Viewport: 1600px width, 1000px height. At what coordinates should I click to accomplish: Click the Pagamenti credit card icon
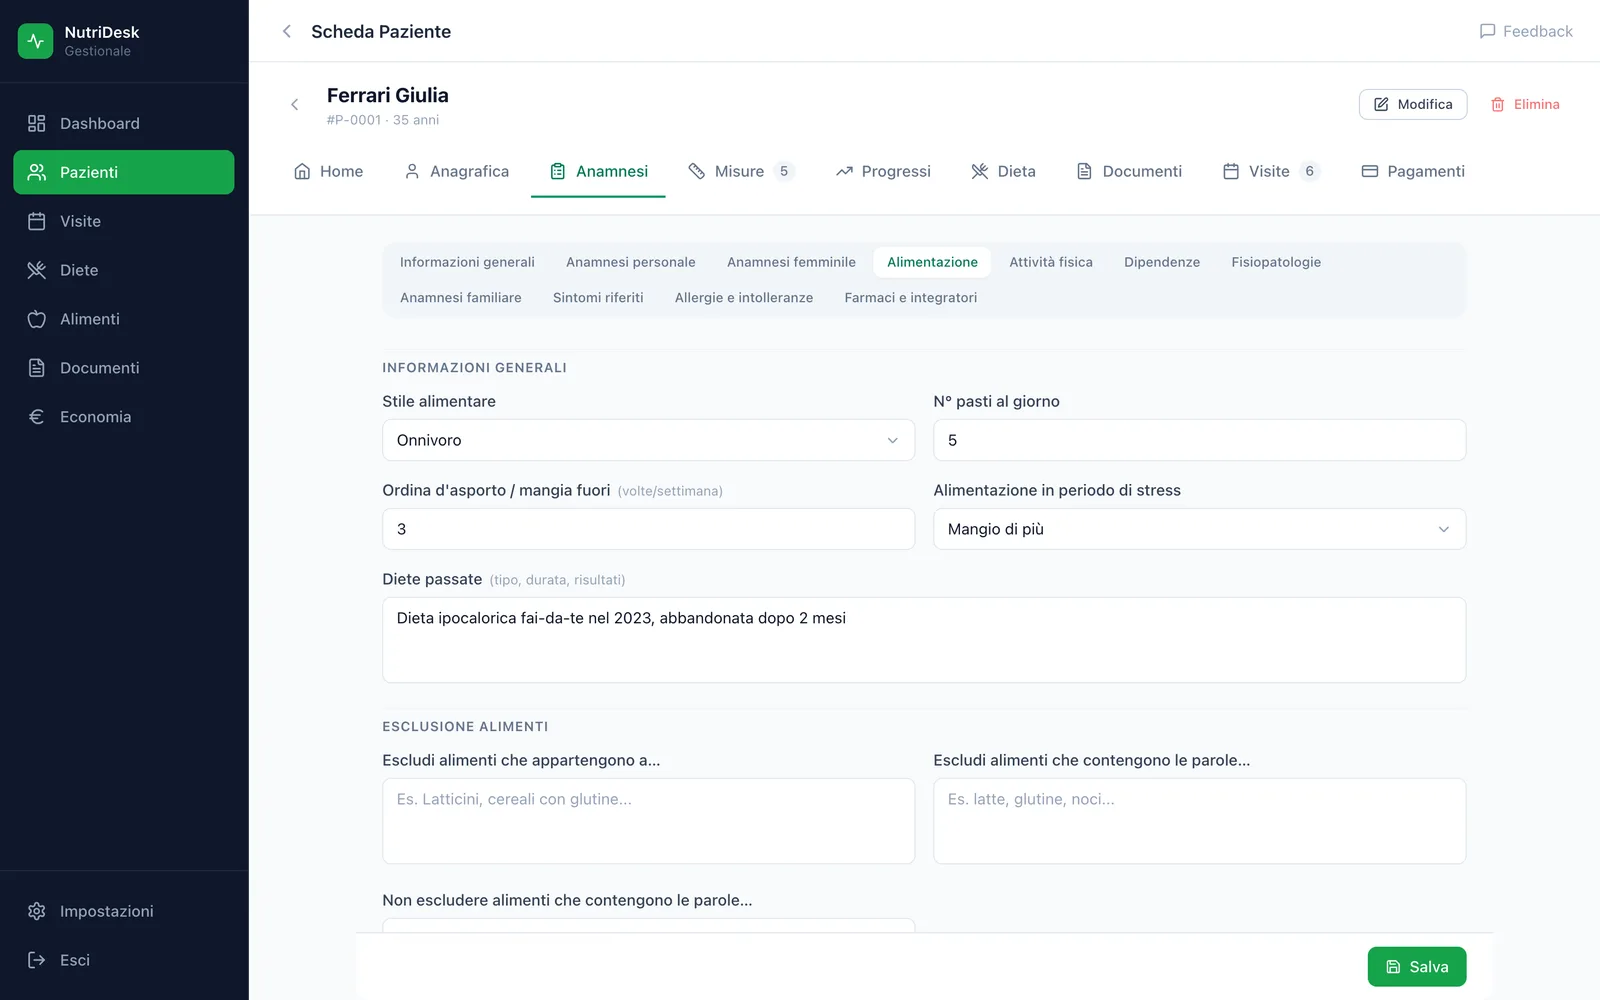(x=1370, y=171)
